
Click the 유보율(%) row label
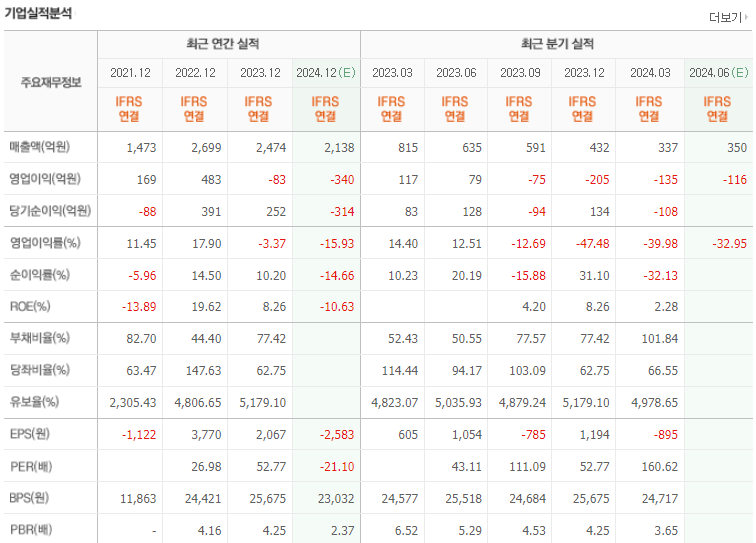point(34,402)
